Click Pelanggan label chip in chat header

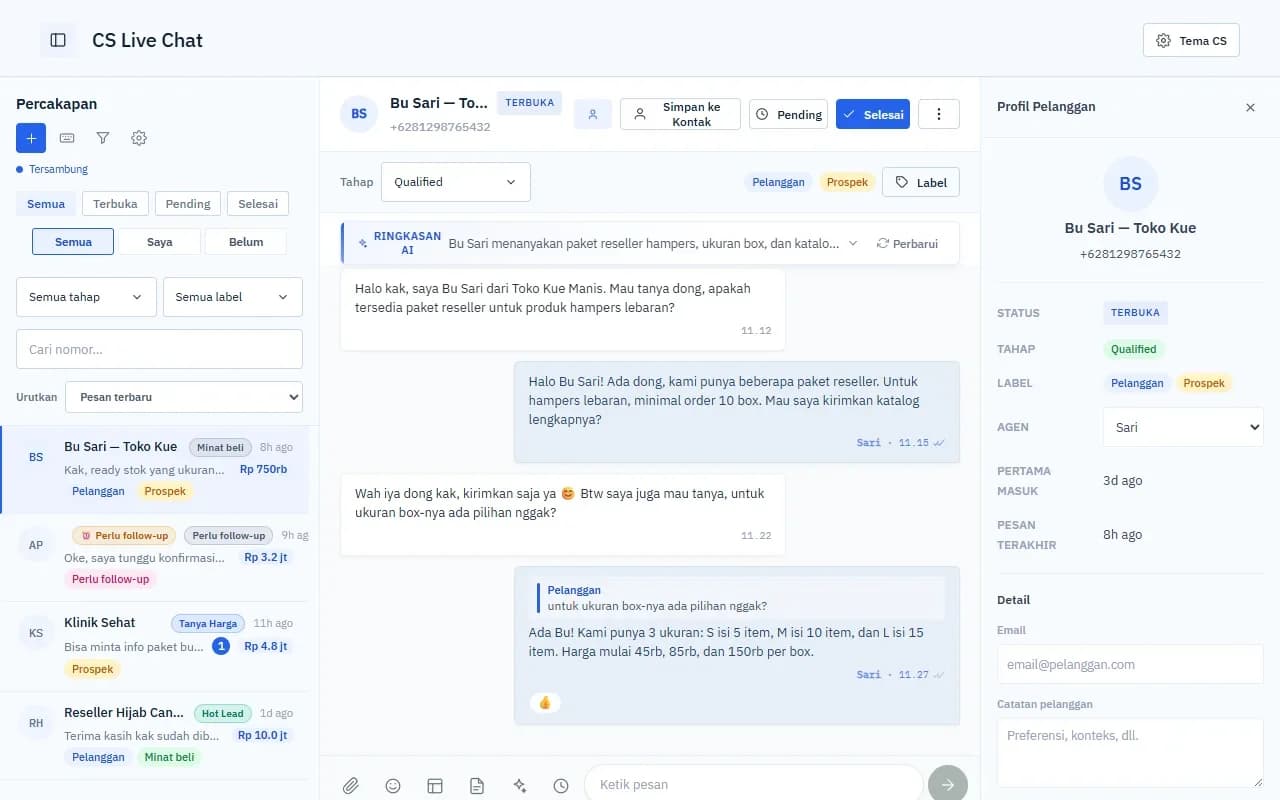pyautogui.click(x=778, y=182)
